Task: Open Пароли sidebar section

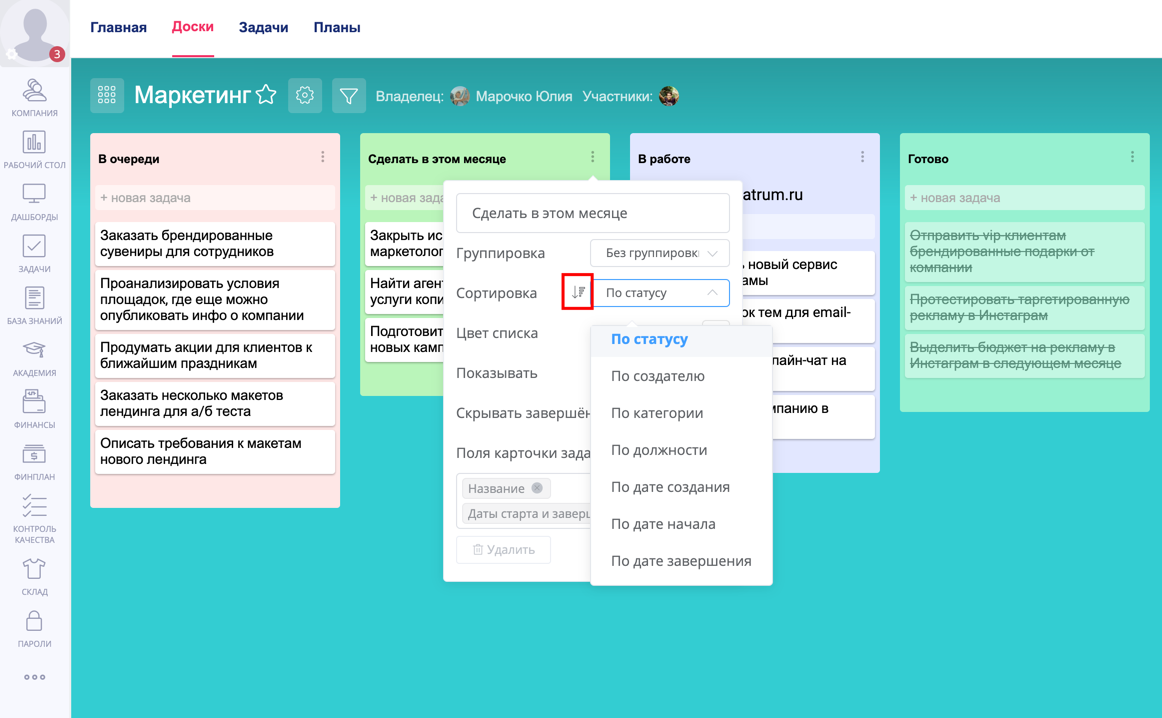Action: [x=34, y=628]
